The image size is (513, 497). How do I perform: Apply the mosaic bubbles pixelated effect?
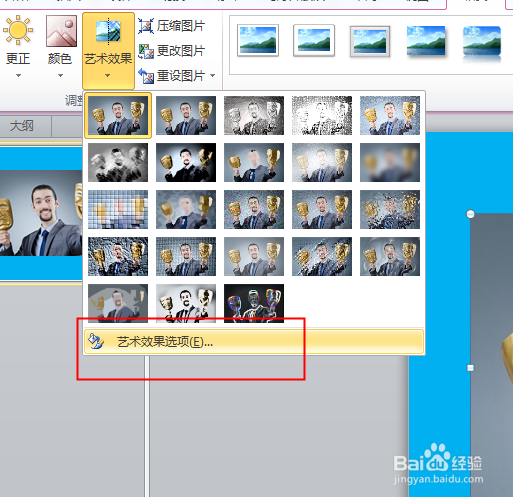[x=118, y=210]
